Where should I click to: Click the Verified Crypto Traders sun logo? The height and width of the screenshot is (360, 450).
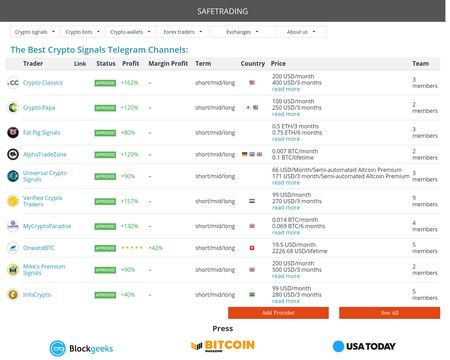click(13, 201)
